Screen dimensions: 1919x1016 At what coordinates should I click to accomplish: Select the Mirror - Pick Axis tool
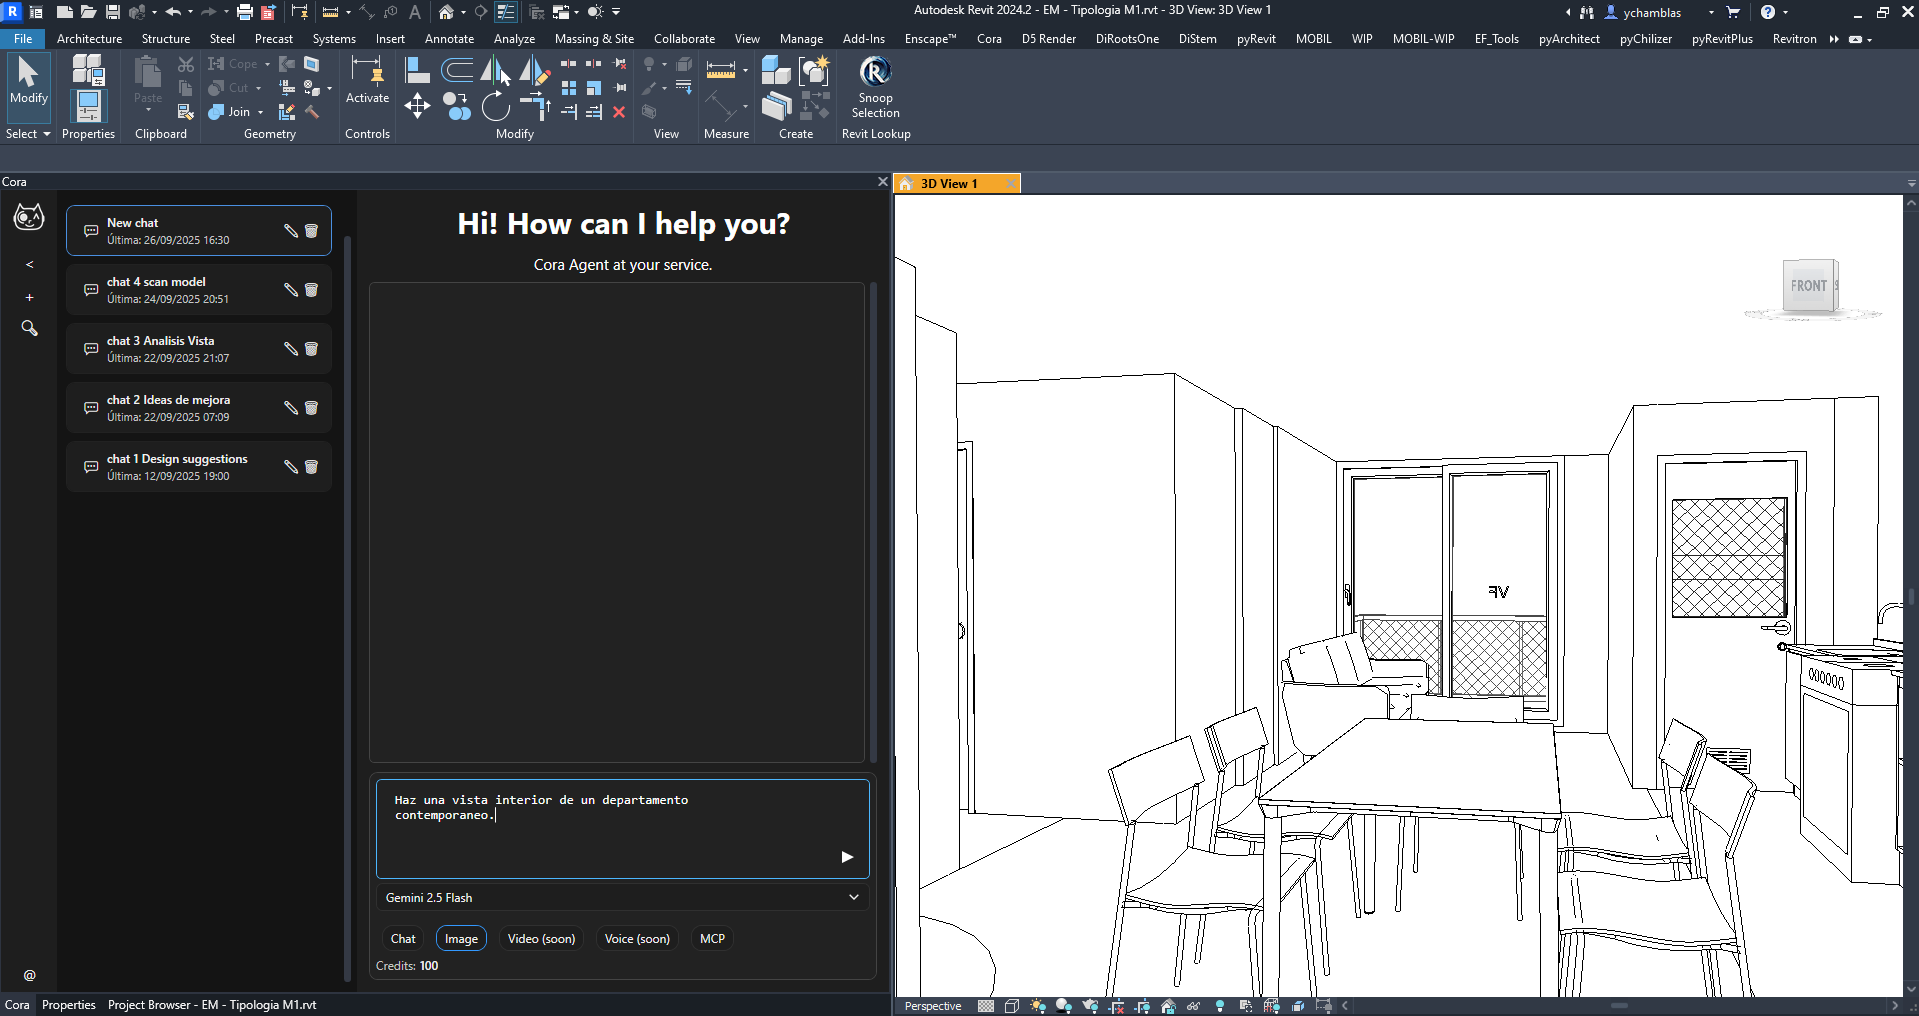click(x=494, y=69)
